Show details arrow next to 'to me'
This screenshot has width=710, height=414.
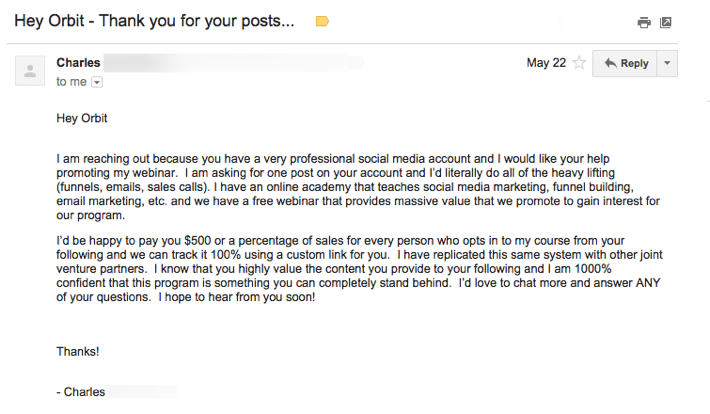[x=97, y=82]
